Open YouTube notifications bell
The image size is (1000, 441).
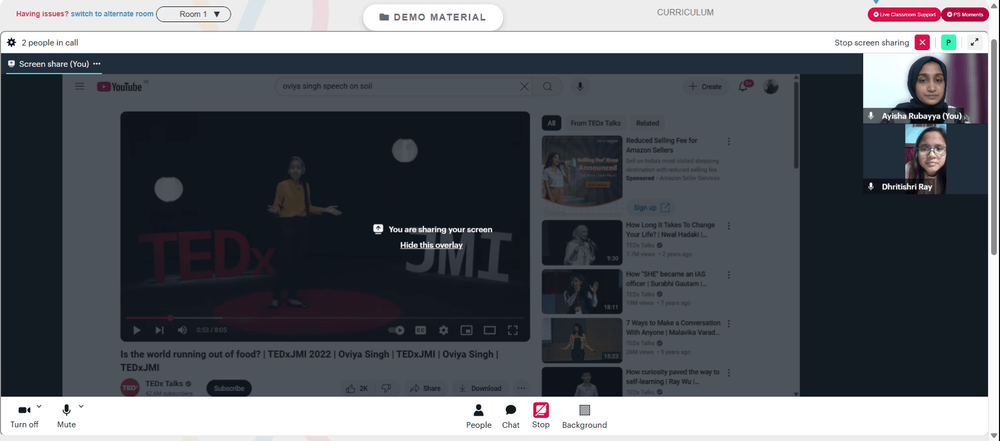pos(743,87)
